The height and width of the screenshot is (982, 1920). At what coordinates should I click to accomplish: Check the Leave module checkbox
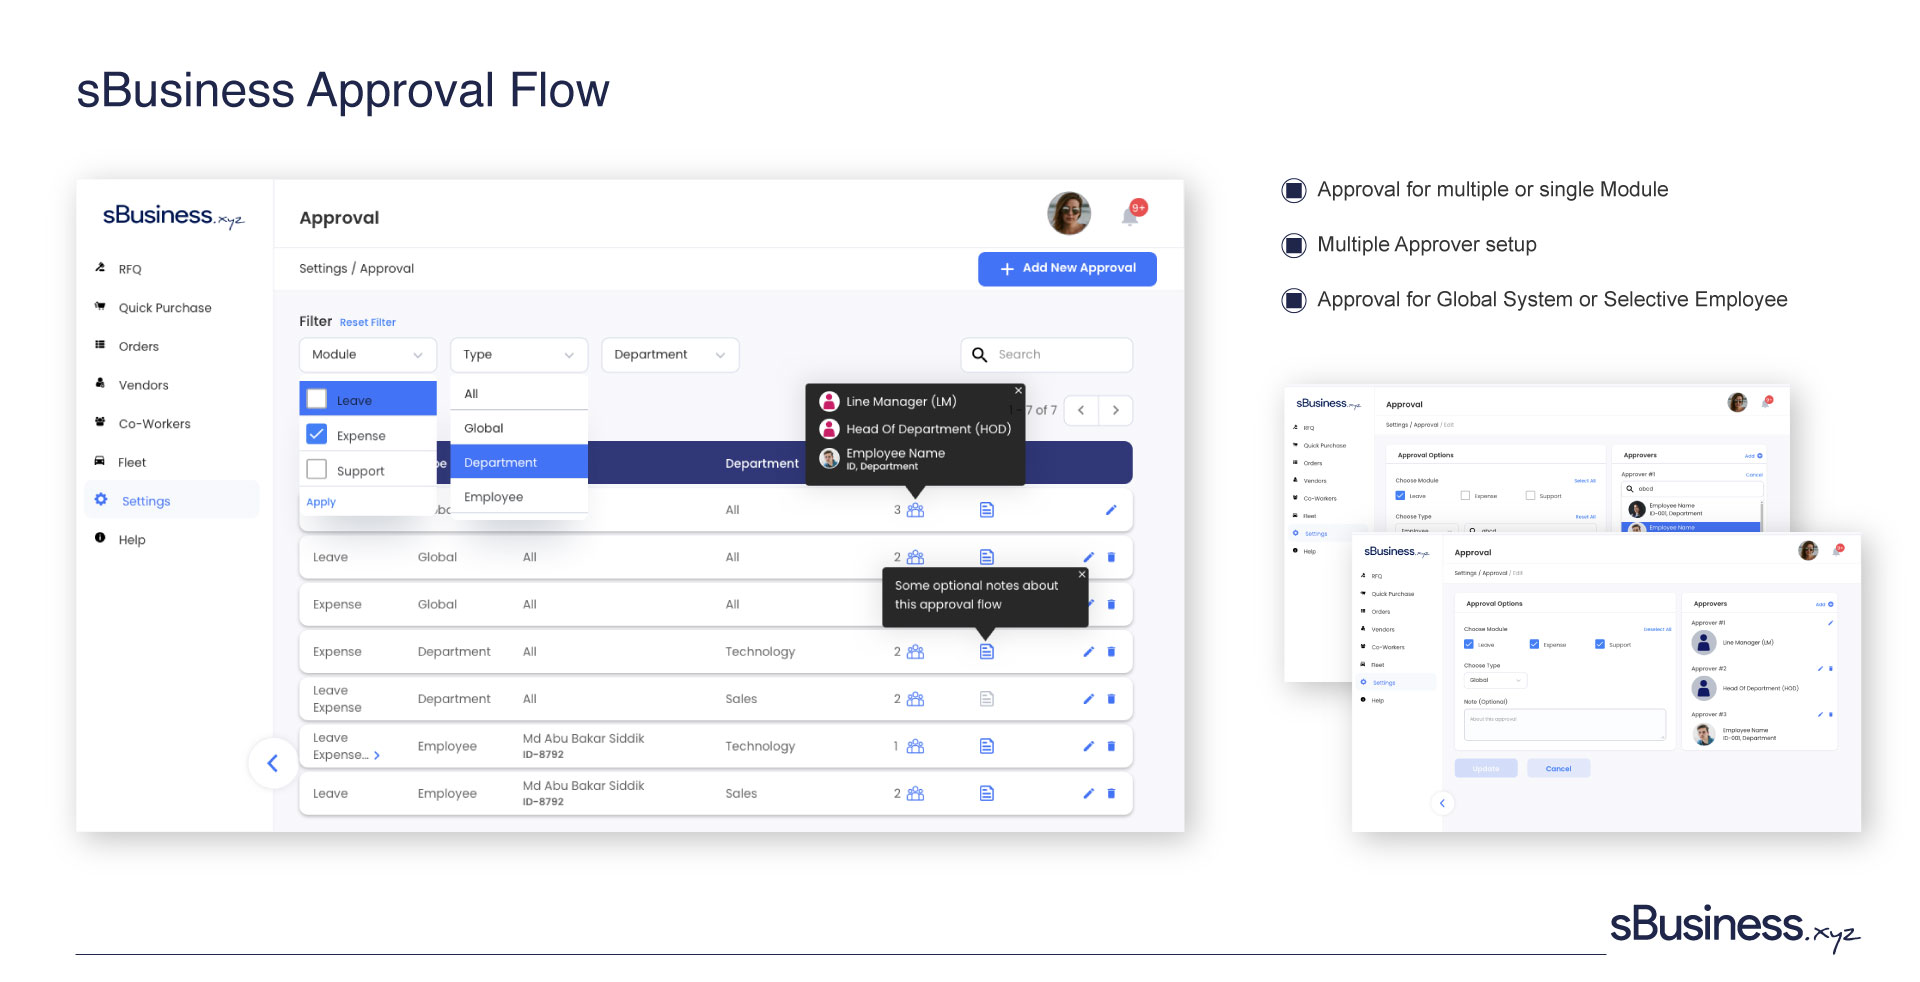[317, 399]
